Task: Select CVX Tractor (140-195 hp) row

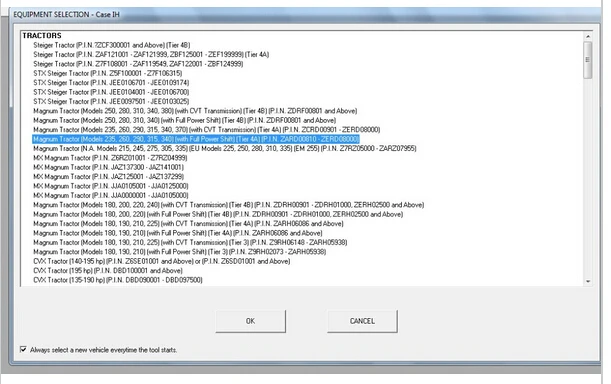Action: pos(162,261)
